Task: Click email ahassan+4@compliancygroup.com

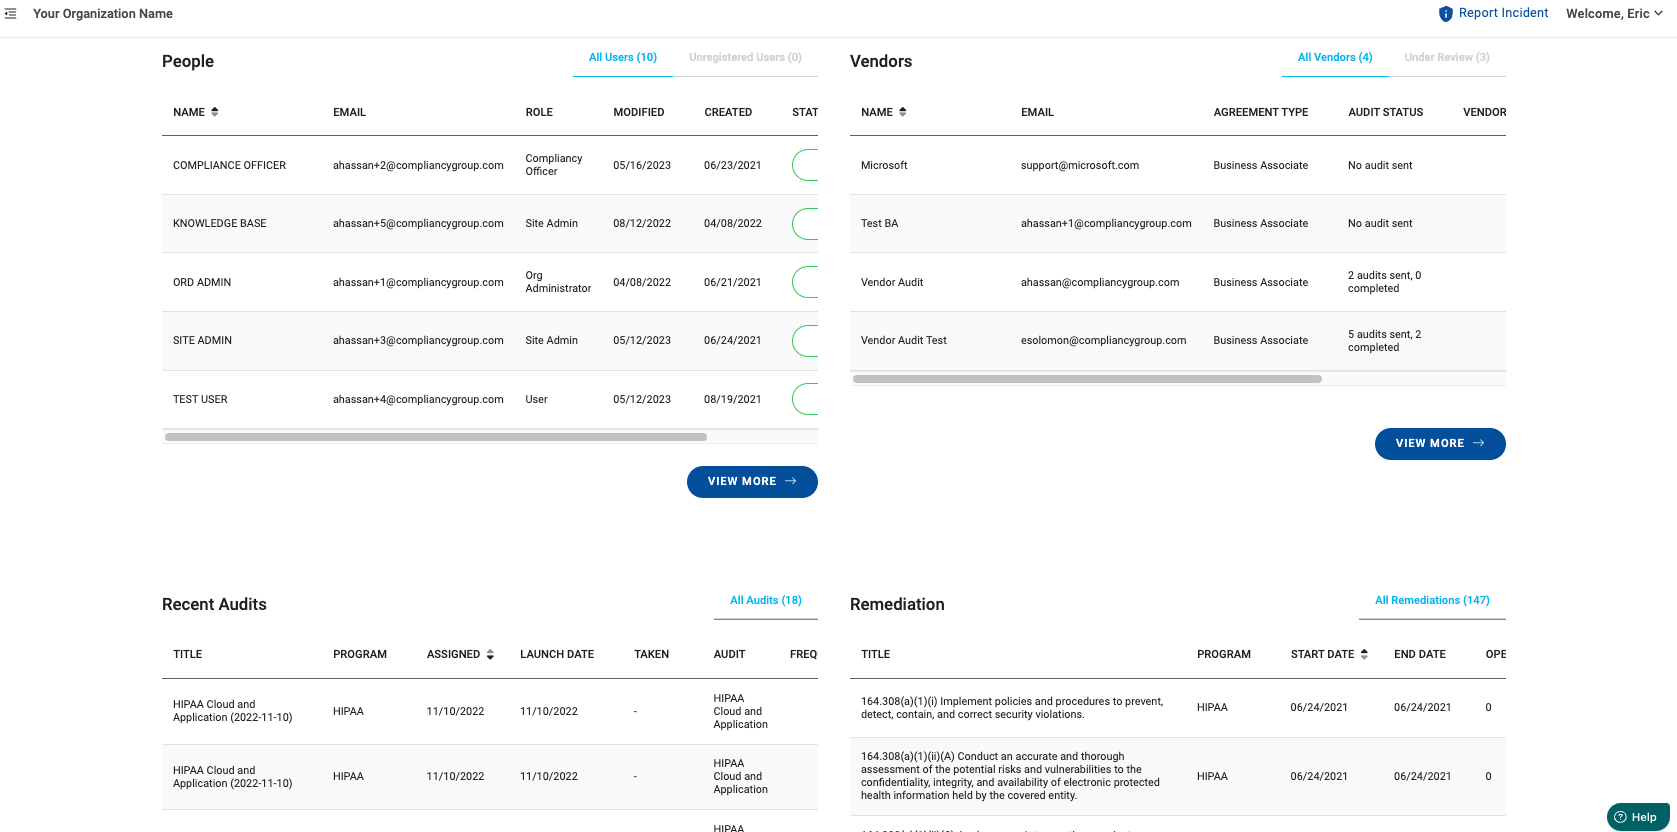Action: [x=418, y=399]
